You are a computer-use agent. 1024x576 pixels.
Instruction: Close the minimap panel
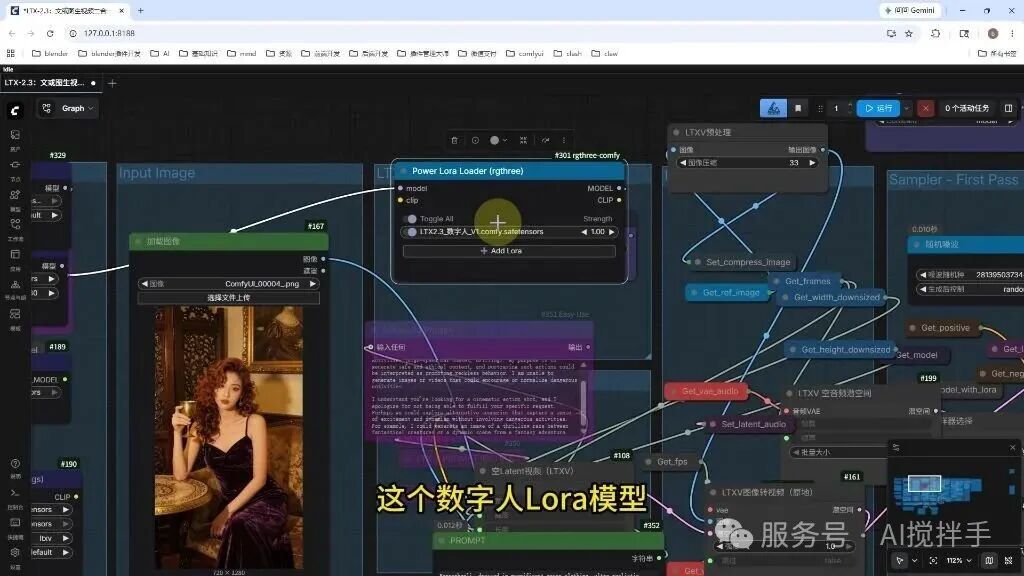point(1012,447)
